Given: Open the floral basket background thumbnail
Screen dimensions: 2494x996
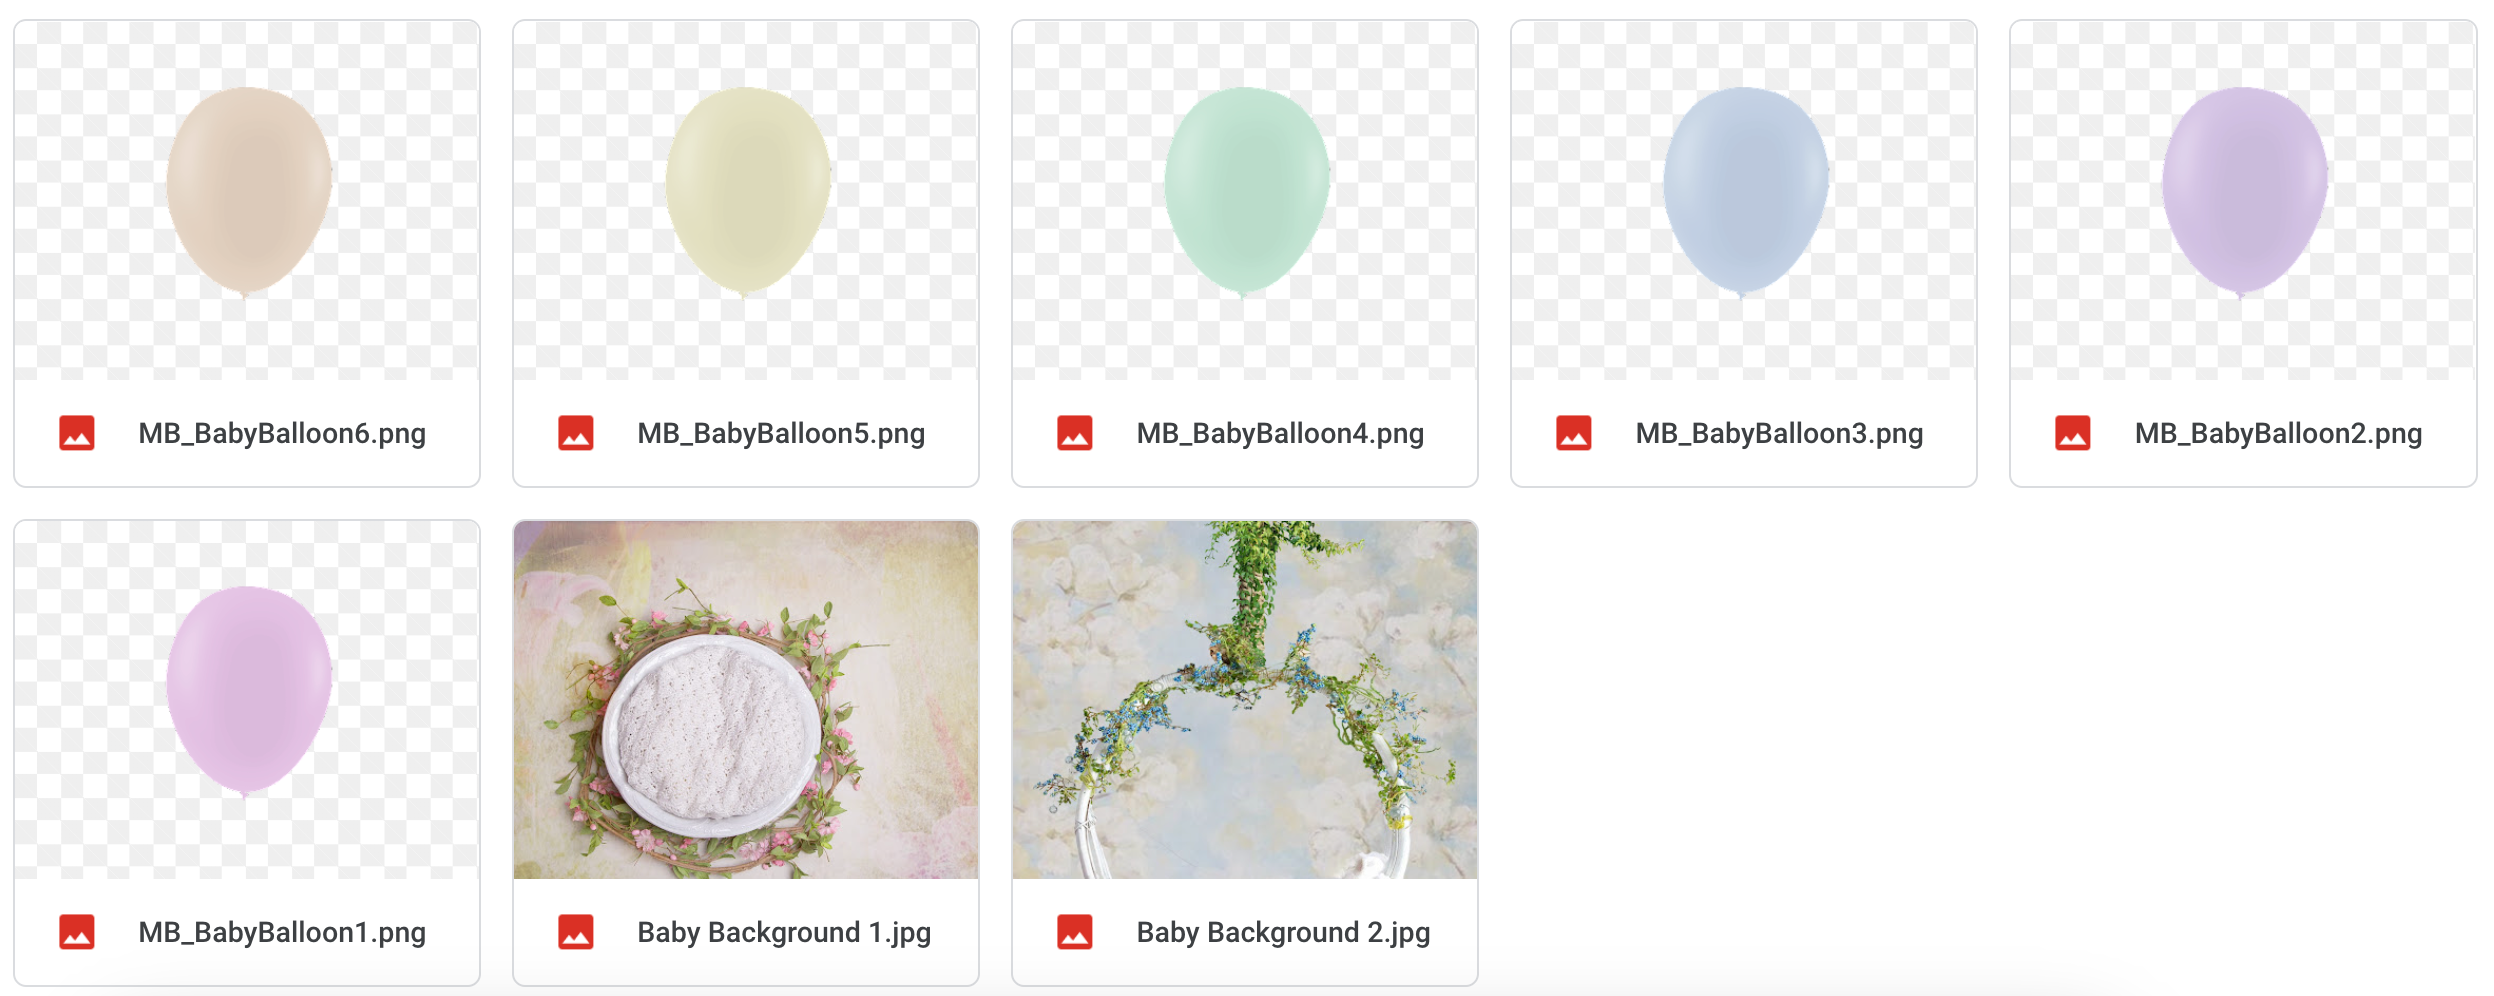Looking at the screenshot, I should click(746, 699).
